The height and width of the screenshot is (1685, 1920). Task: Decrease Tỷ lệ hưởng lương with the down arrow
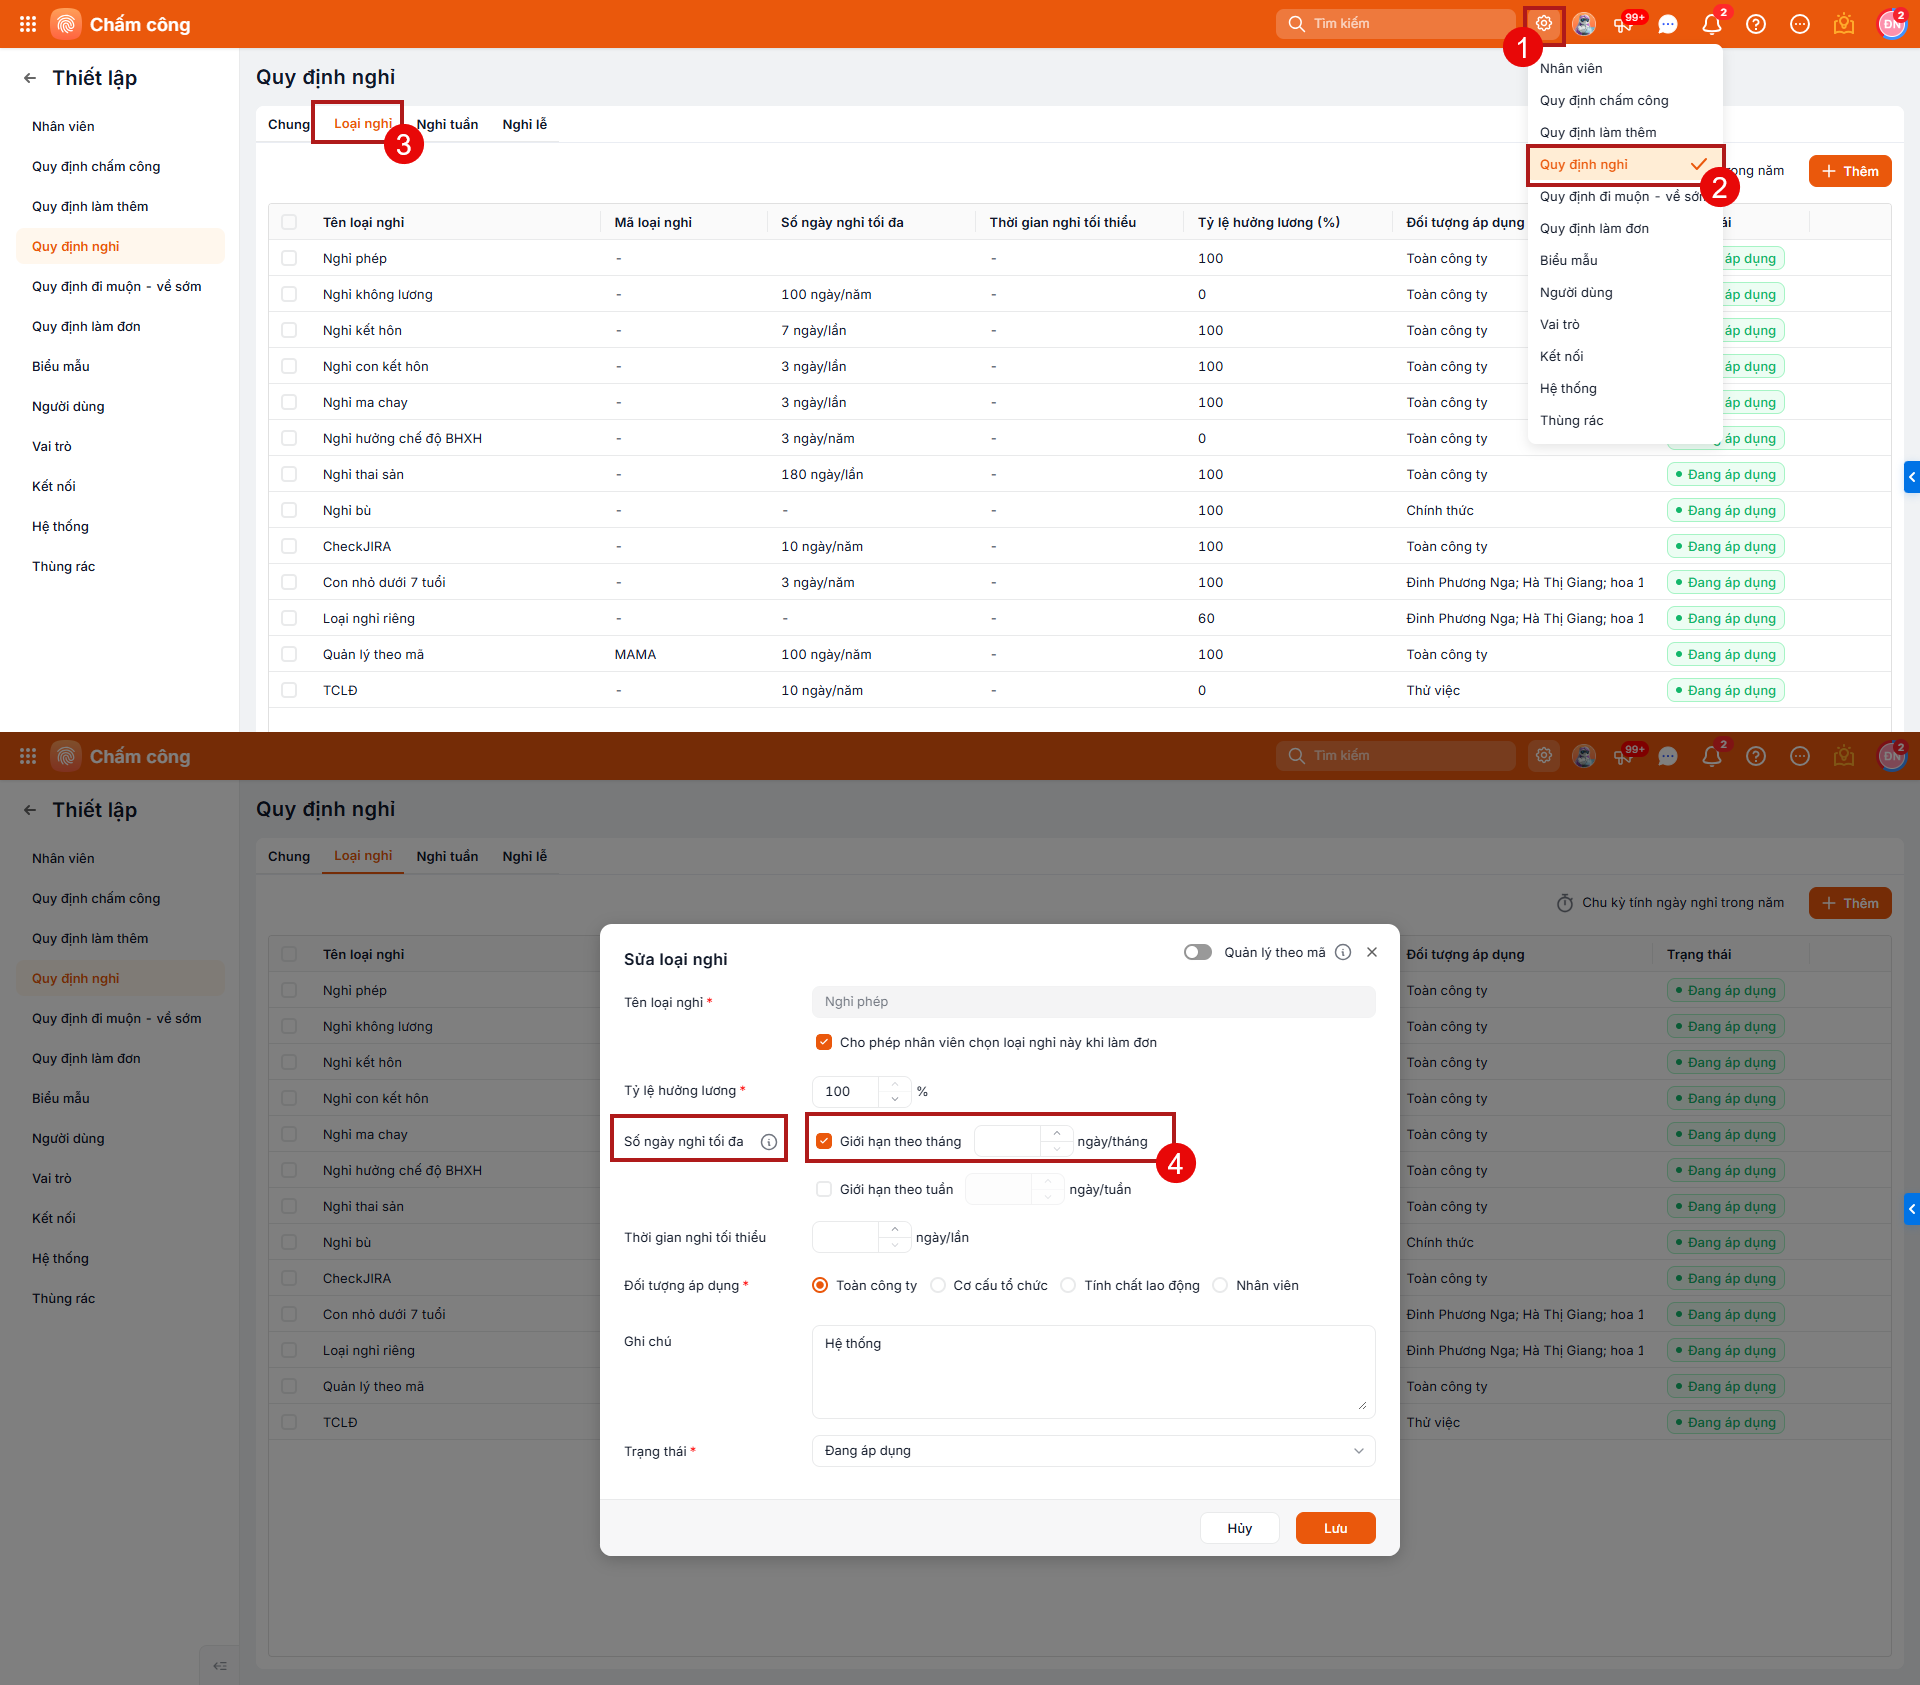click(895, 1099)
